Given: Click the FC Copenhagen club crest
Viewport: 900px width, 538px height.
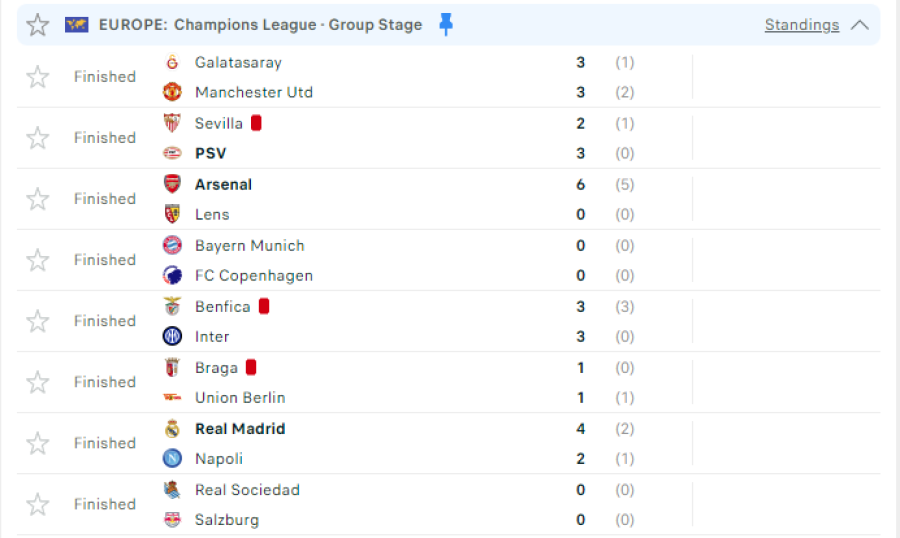Looking at the screenshot, I should click(x=172, y=275).
